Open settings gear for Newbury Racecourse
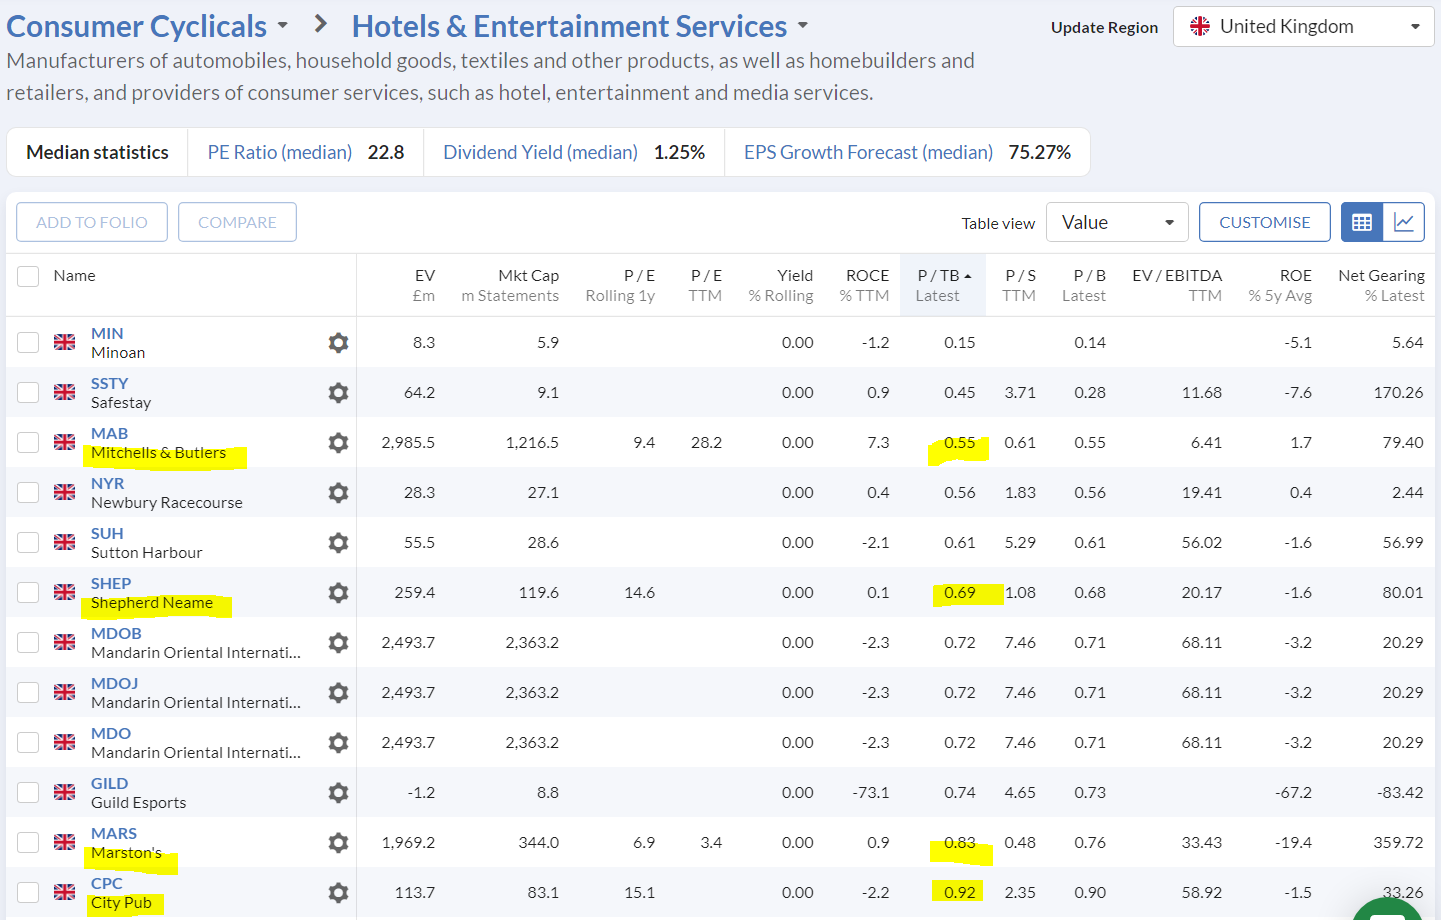Image resolution: width=1441 pixels, height=920 pixels. coord(338,493)
